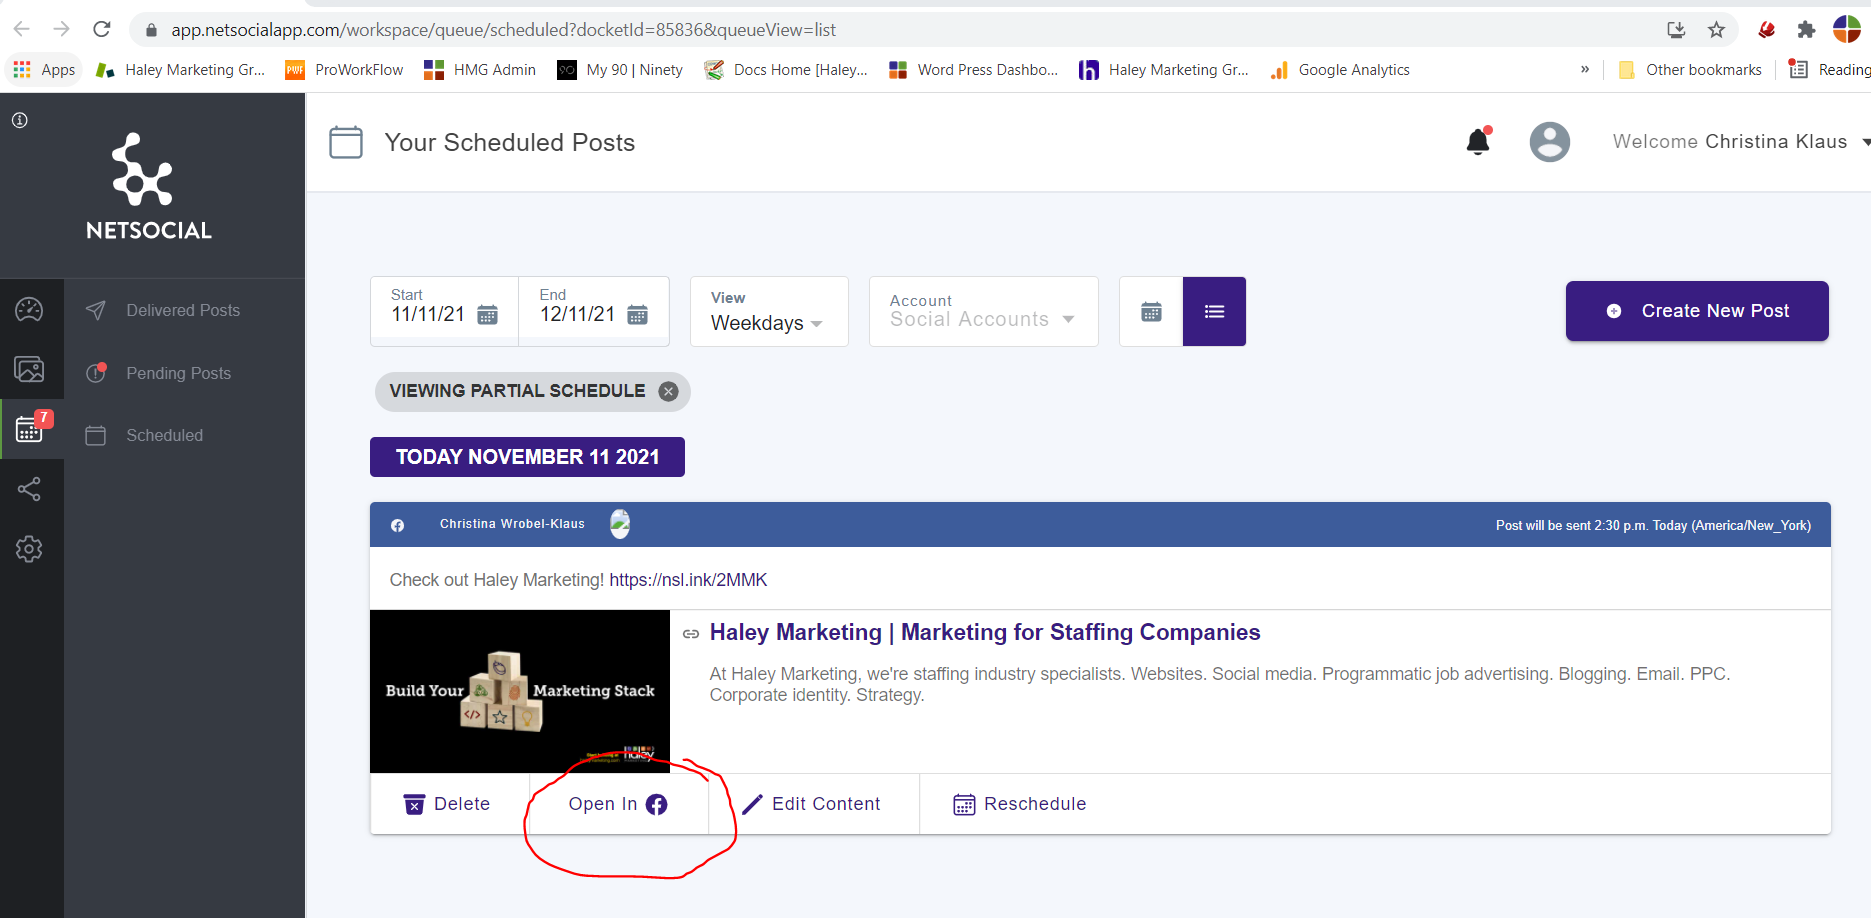Click the Today November 11 2021 header
This screenshot has height=918, width=1871.
coord(527,457)
